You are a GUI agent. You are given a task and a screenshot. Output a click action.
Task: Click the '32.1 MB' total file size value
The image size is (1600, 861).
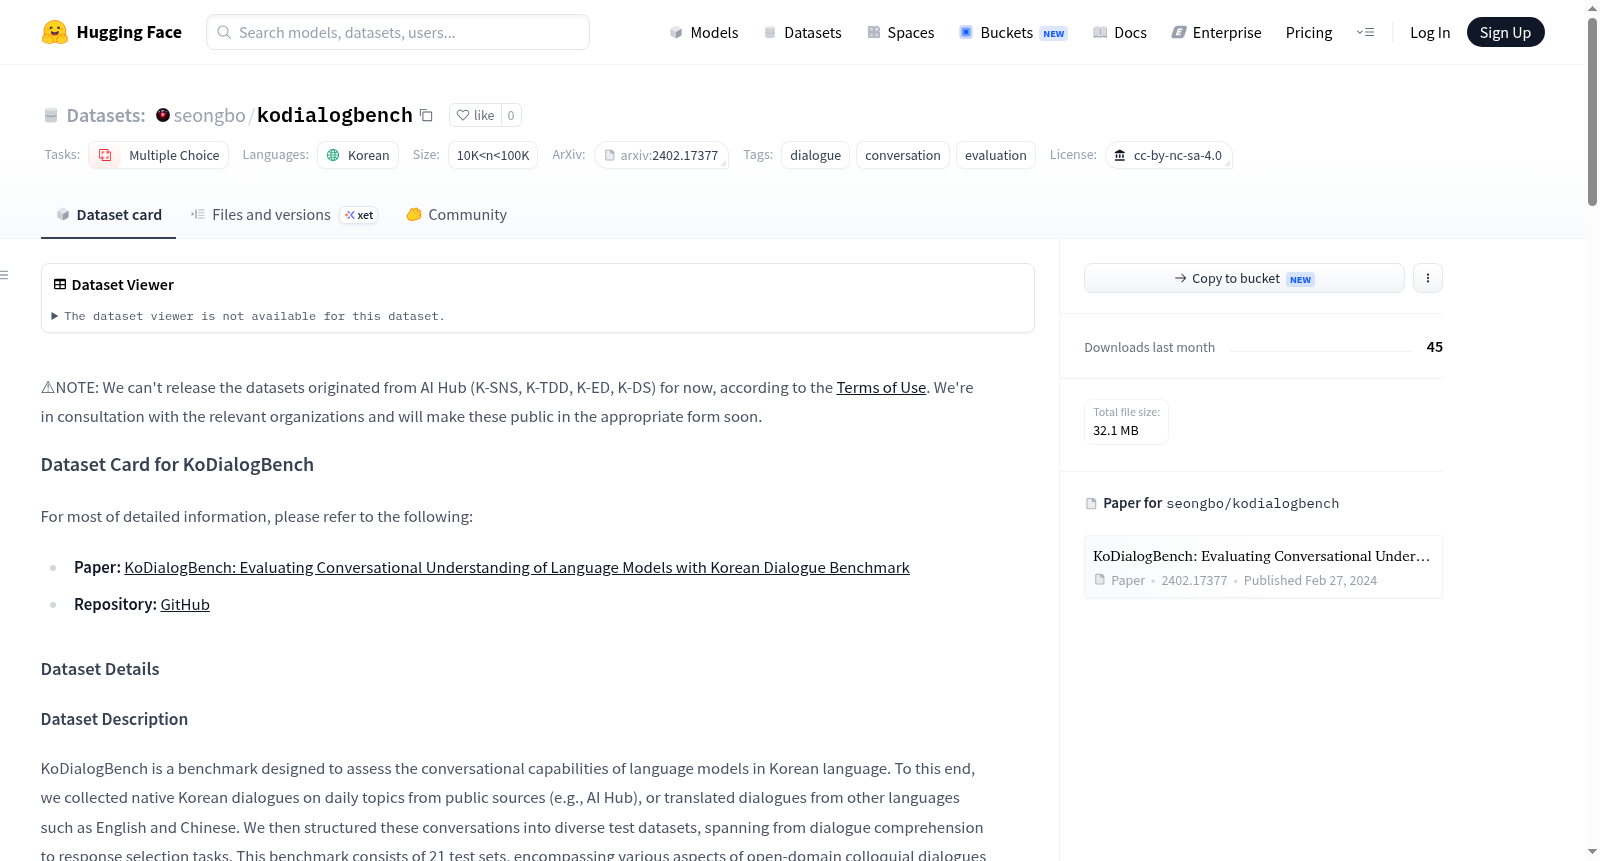coord(1116,431)
